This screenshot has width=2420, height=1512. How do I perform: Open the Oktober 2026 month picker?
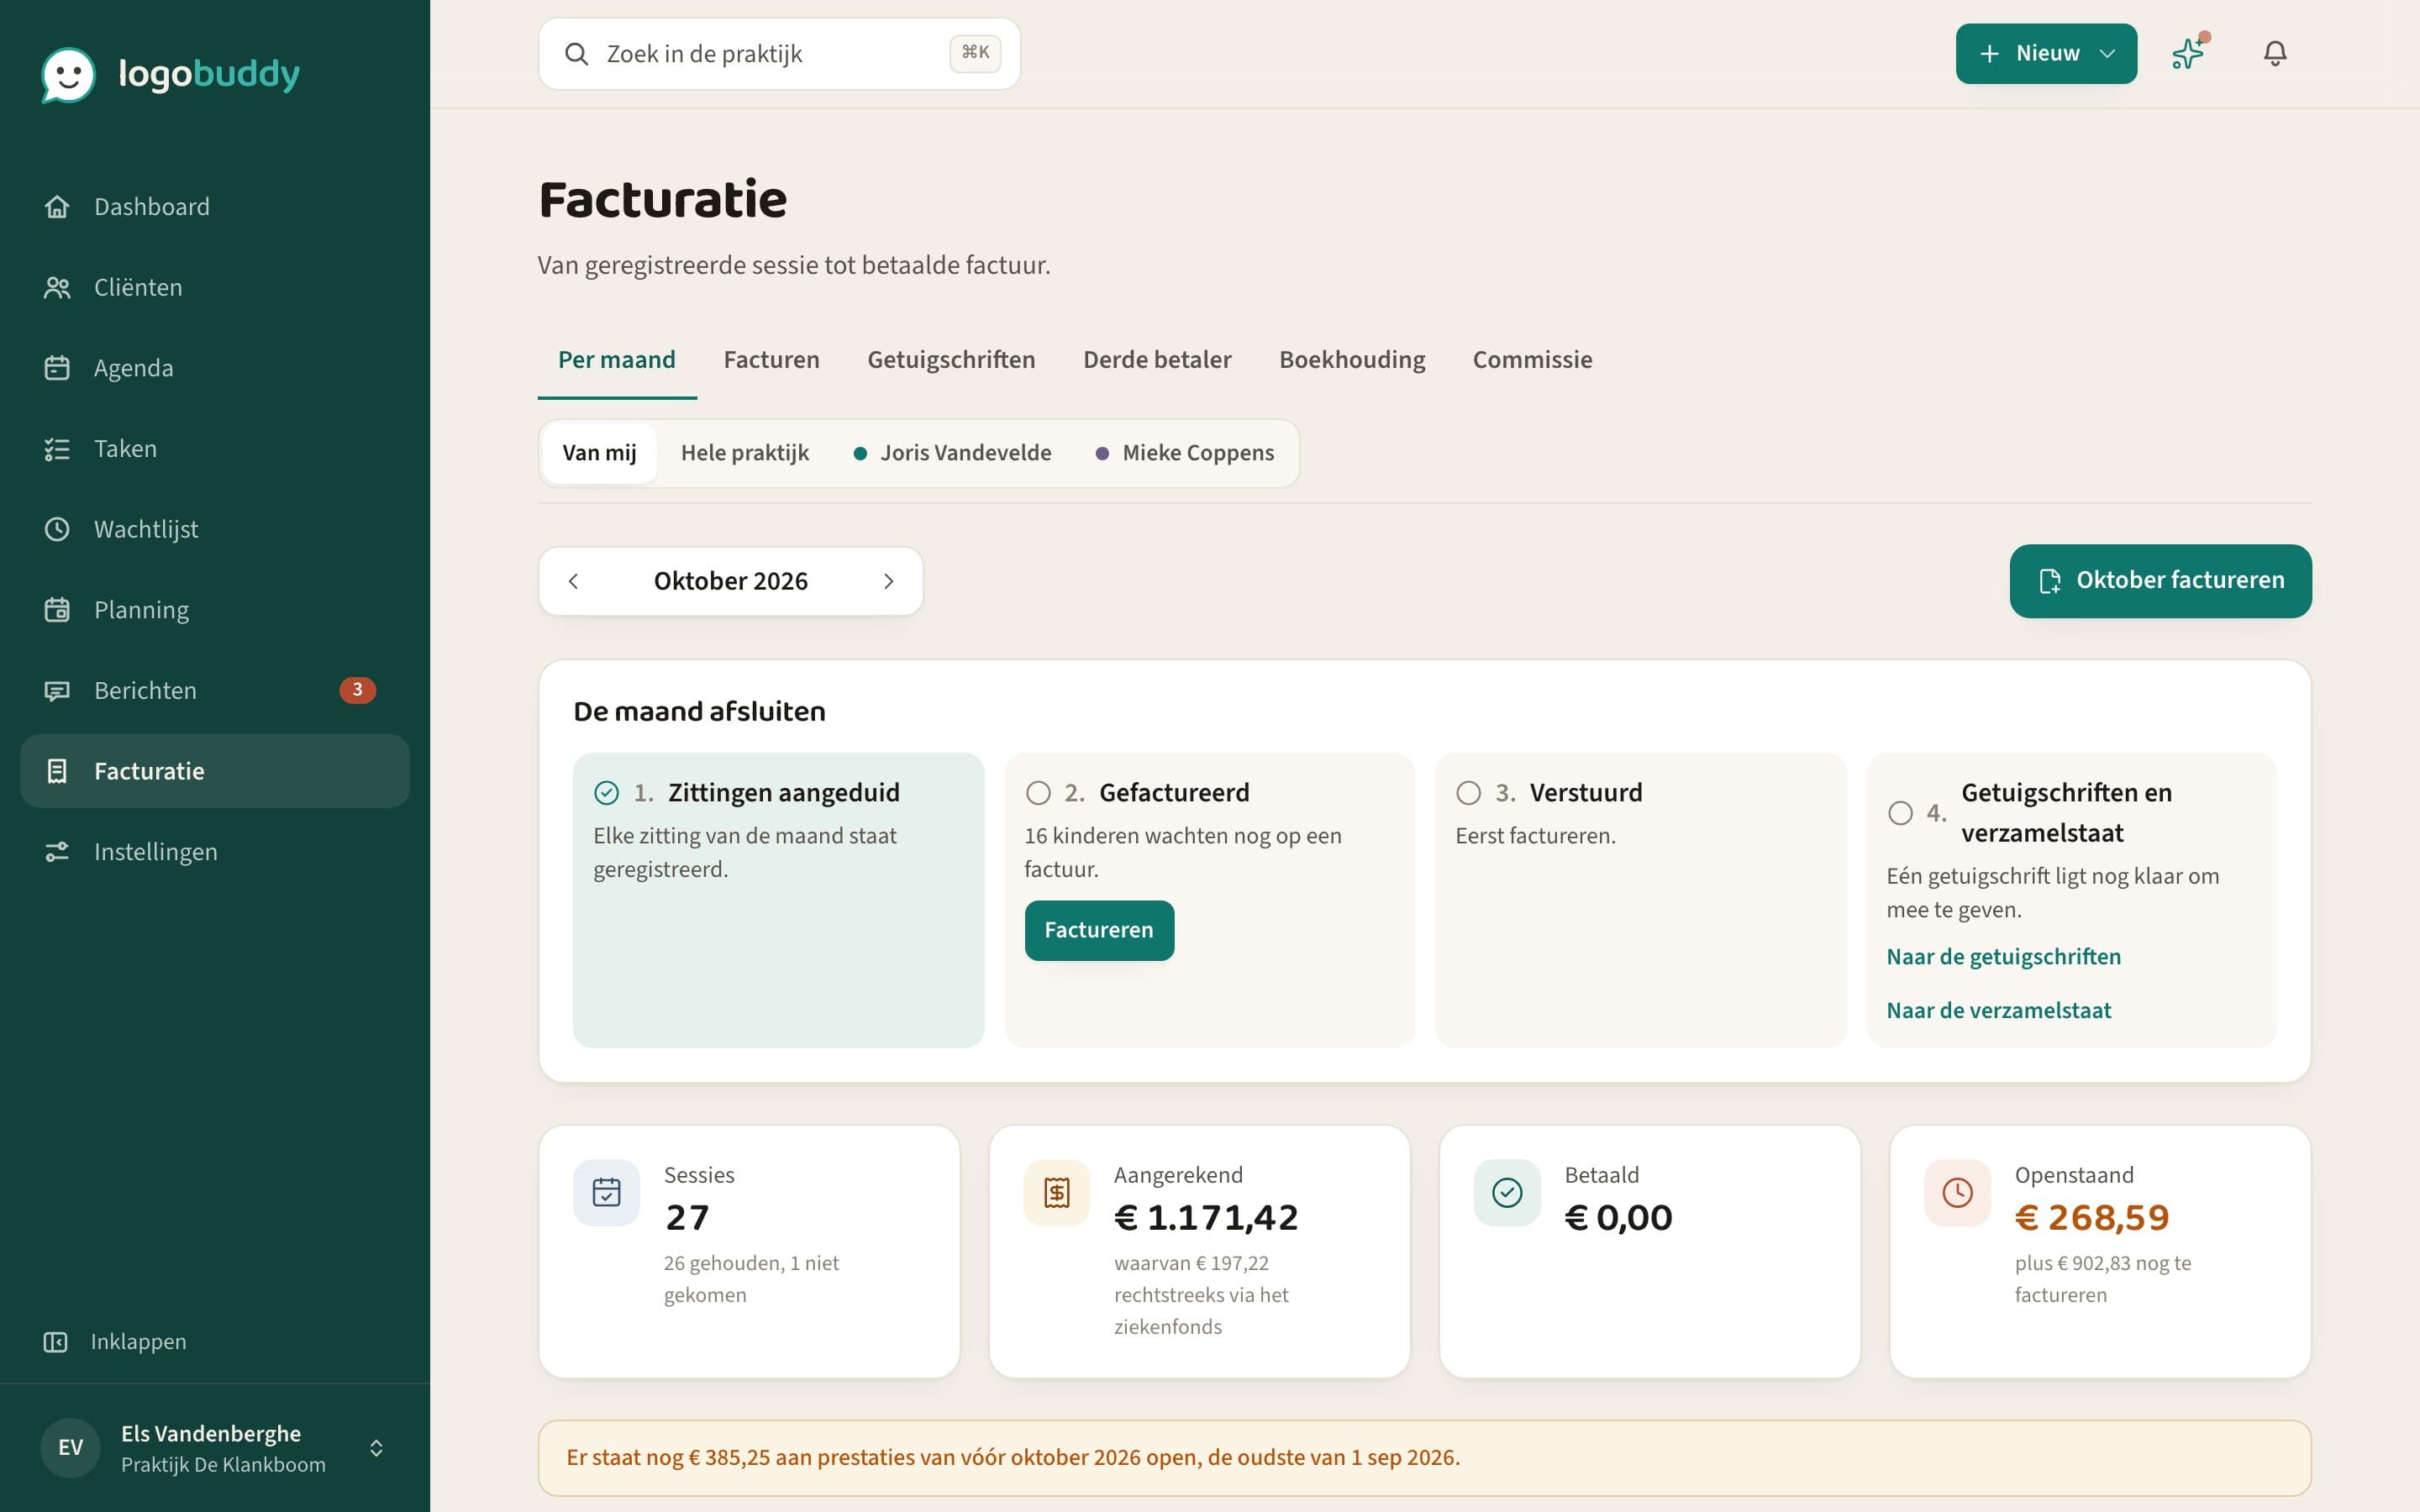731,581
